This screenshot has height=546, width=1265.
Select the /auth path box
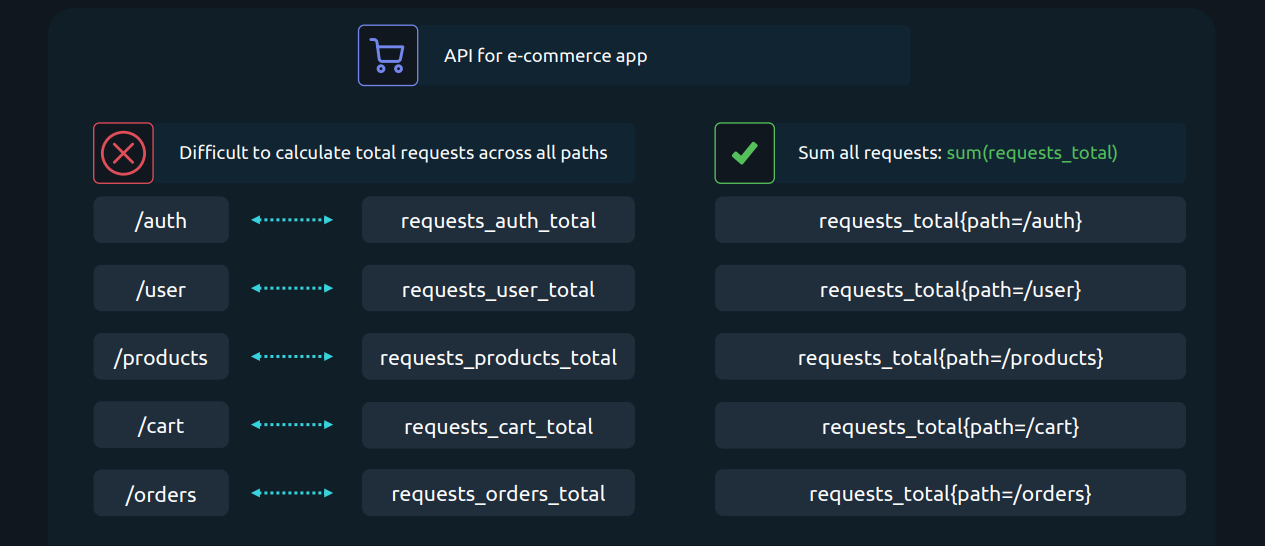(x=161, y=220)
